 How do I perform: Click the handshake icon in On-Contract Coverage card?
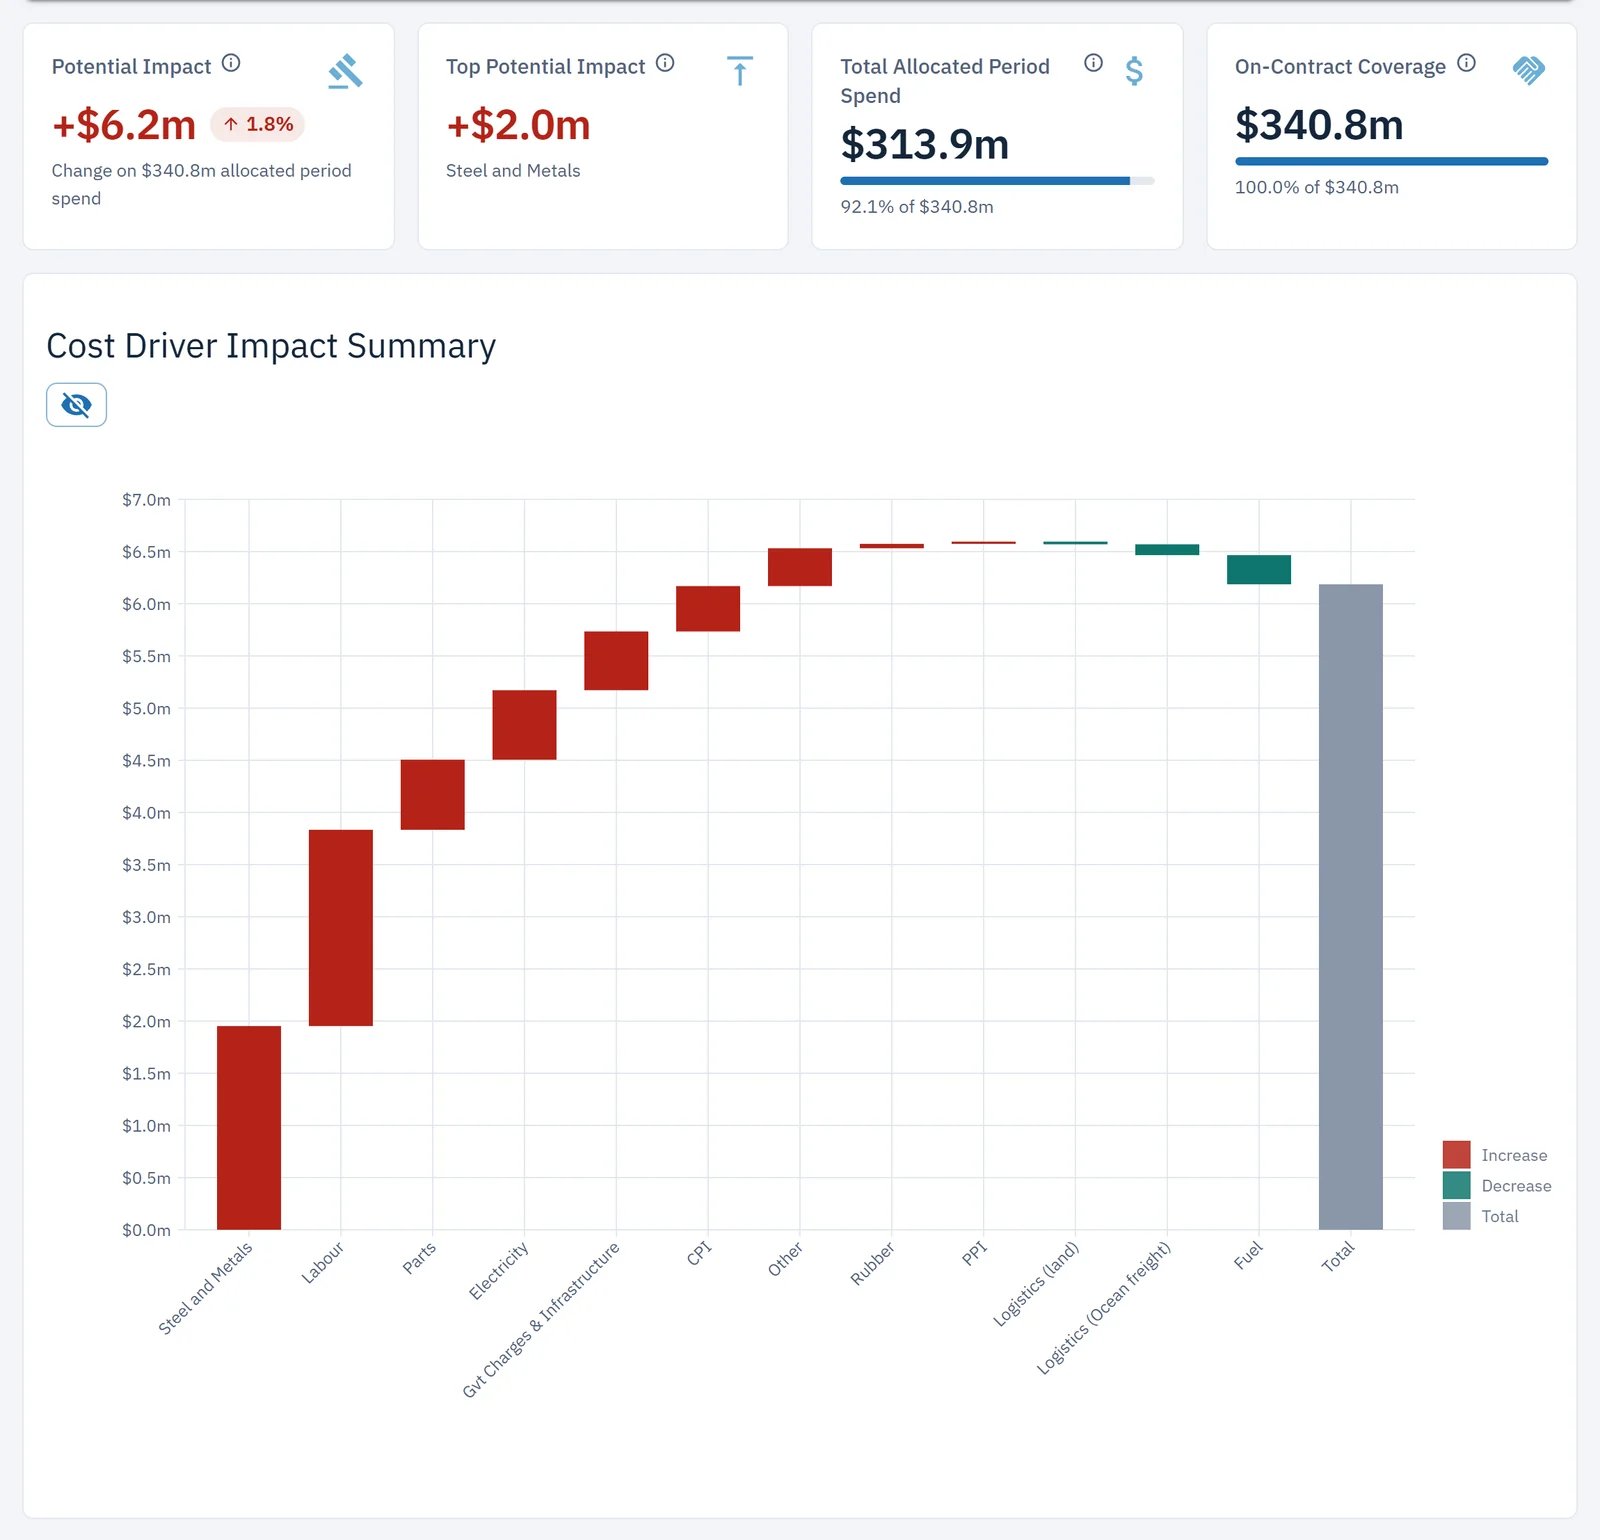1529,70
